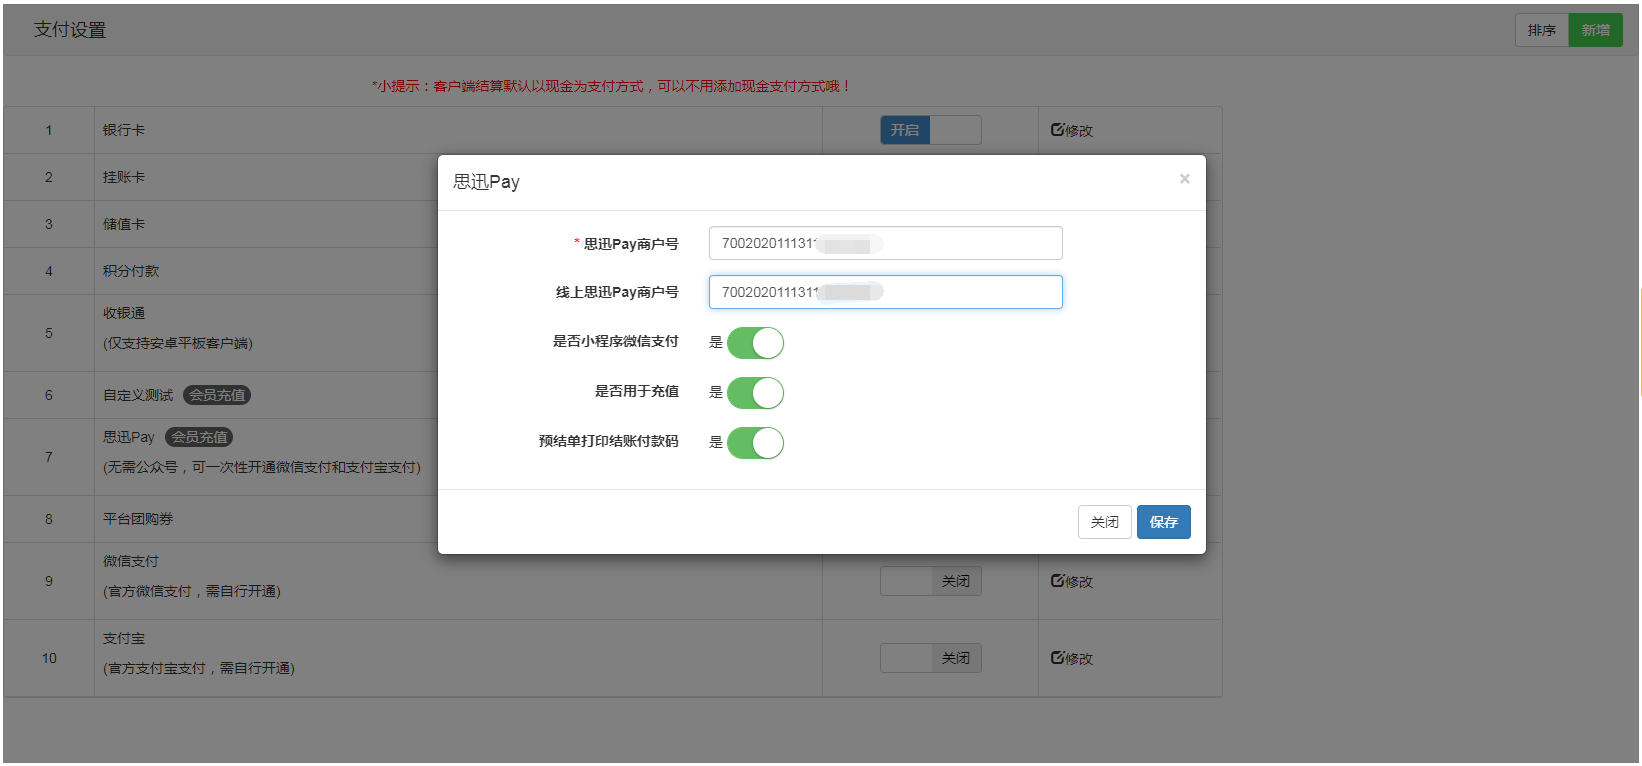Click the 思迅Pay text in row 7
Screen dimensions: 1642x766
129,437
